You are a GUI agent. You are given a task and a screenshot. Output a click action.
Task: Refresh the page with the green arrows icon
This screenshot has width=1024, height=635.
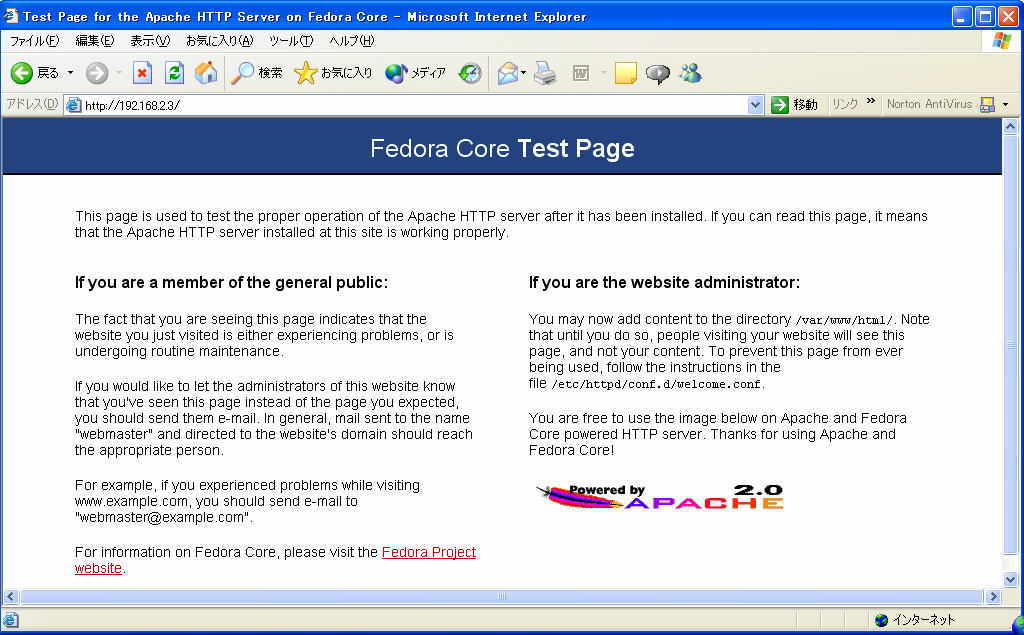point(174,73)
